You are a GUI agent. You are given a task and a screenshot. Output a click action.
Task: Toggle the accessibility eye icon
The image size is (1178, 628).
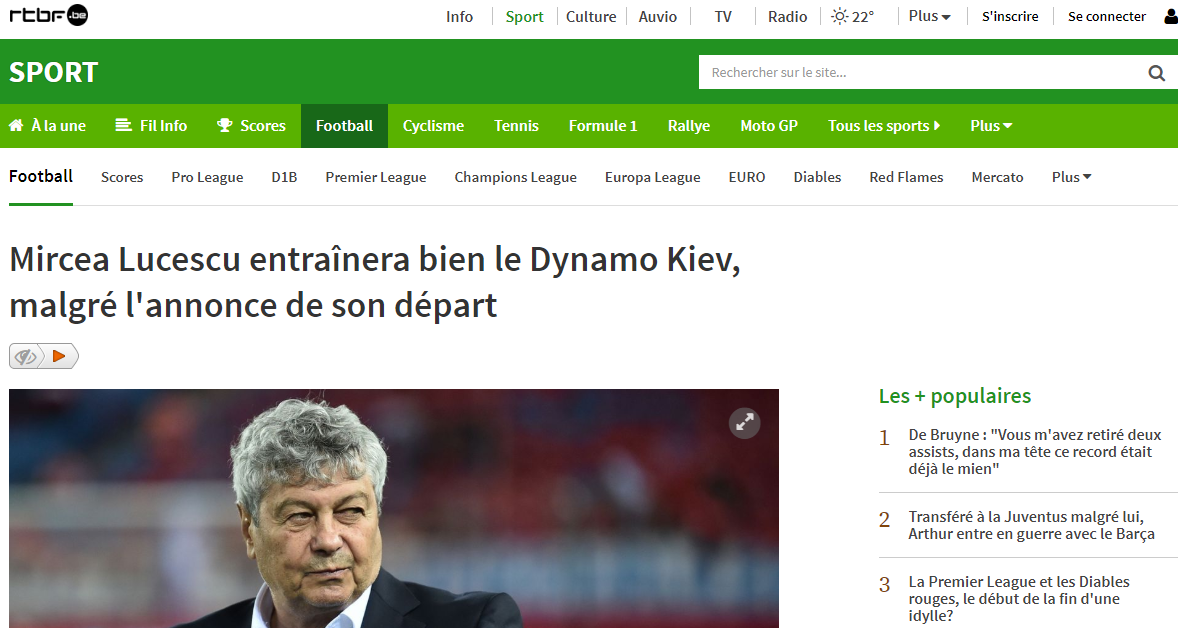pos(25,356)
